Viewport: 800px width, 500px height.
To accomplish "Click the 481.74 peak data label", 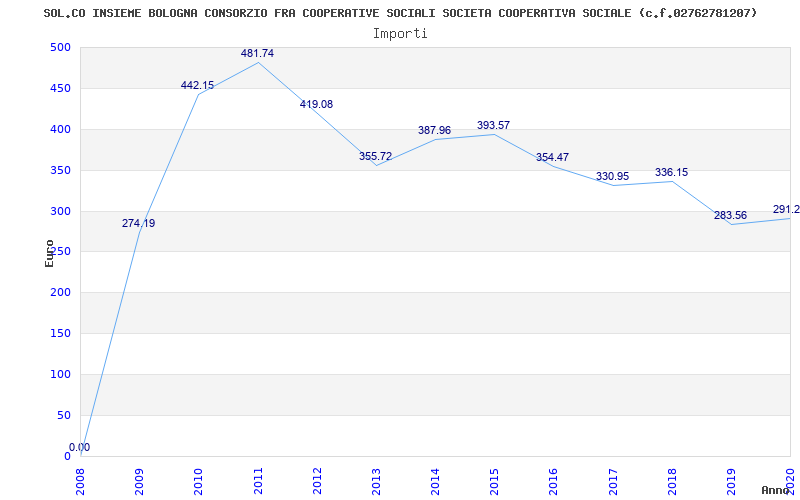I will click(x=257, y=54).
